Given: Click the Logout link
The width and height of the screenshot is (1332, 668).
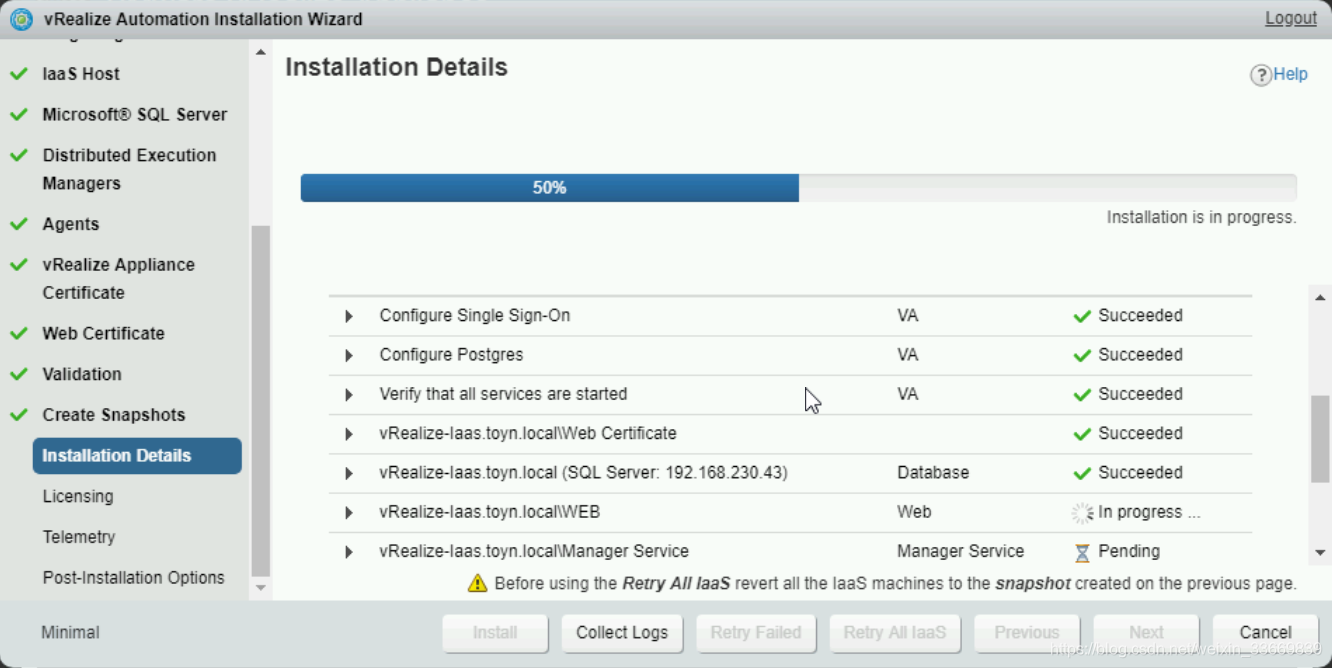Looking at the screenshot, I should point(1291,18).
